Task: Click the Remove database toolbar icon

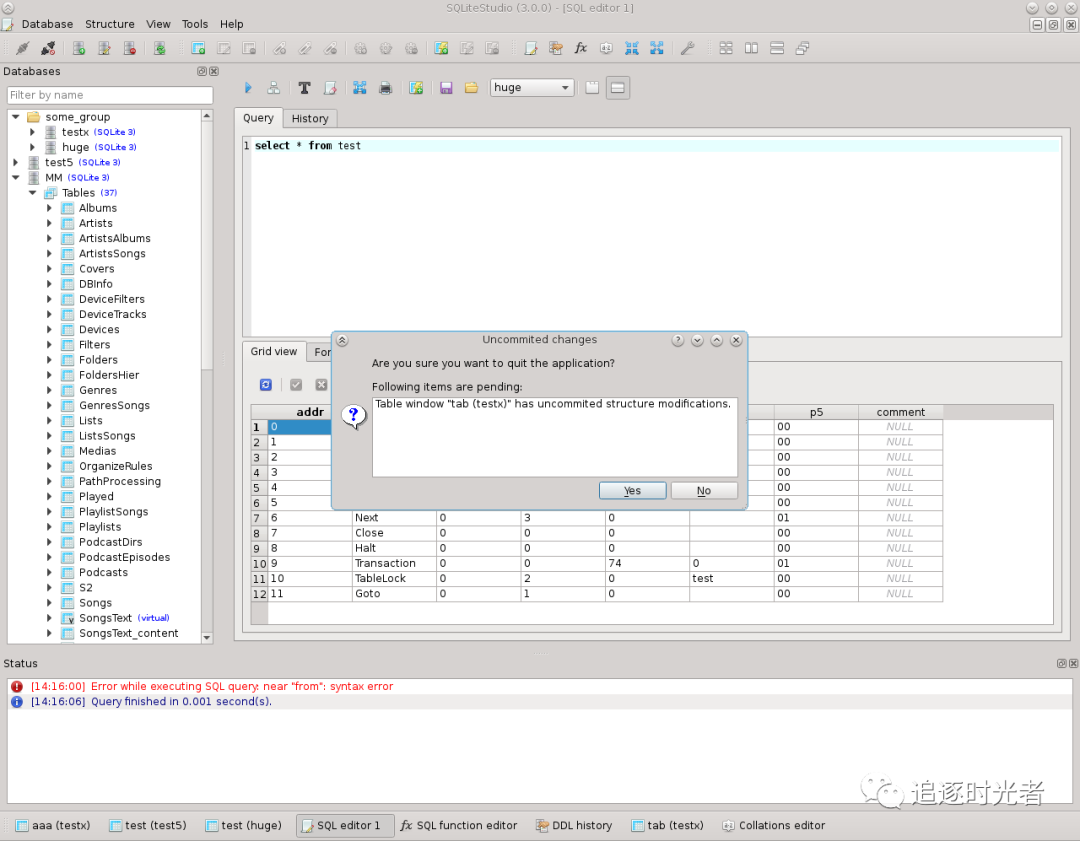Action: pos(129,48)
